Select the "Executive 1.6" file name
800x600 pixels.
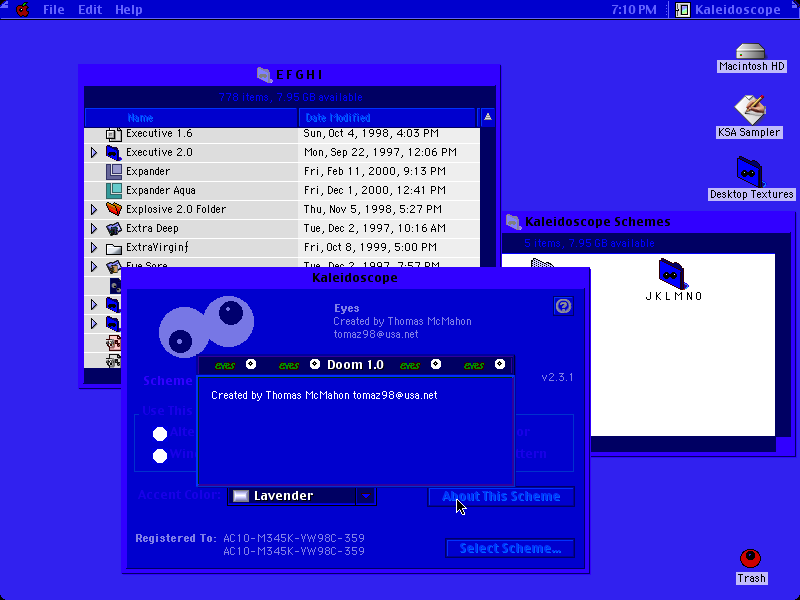[x=159, y=134]
